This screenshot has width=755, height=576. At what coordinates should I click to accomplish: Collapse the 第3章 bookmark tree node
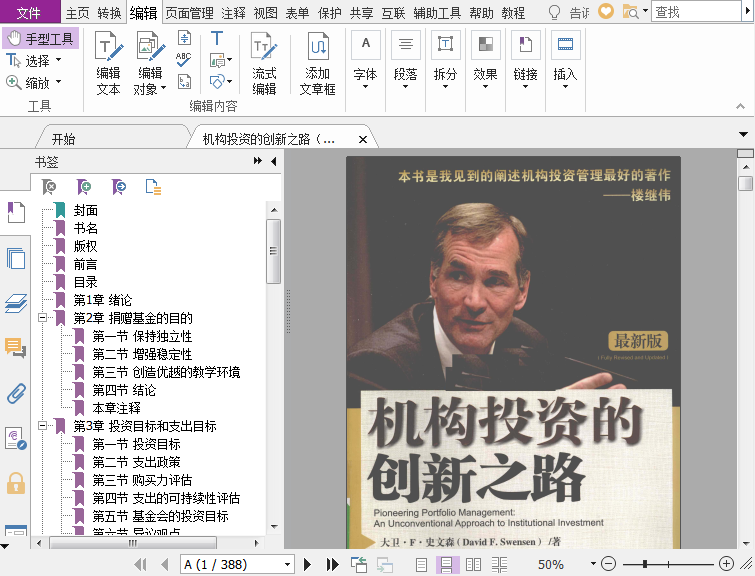click(x=42, y=426)
